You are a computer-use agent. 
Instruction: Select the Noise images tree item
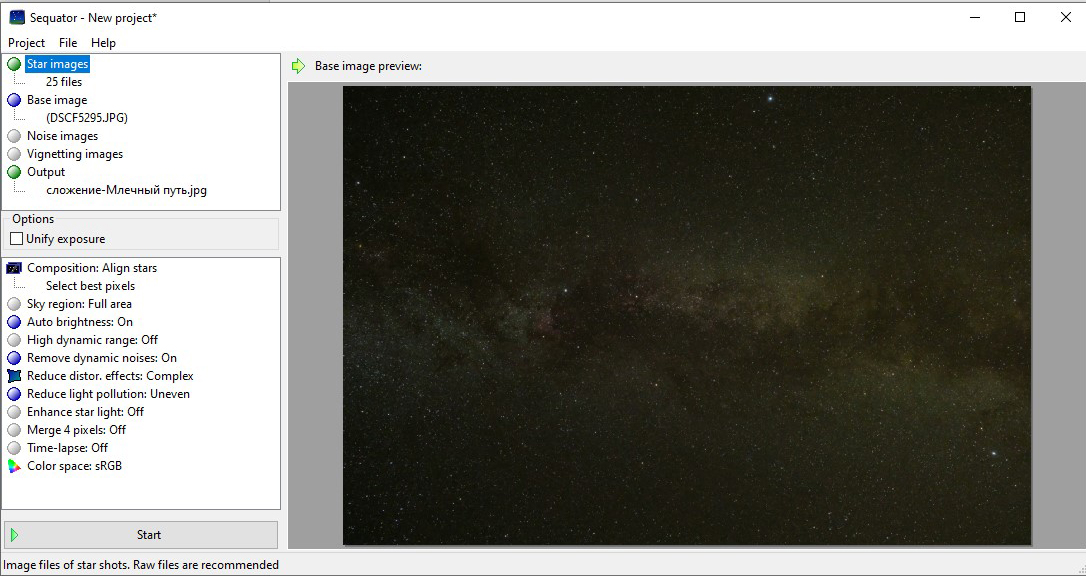(x=62, y=136)
